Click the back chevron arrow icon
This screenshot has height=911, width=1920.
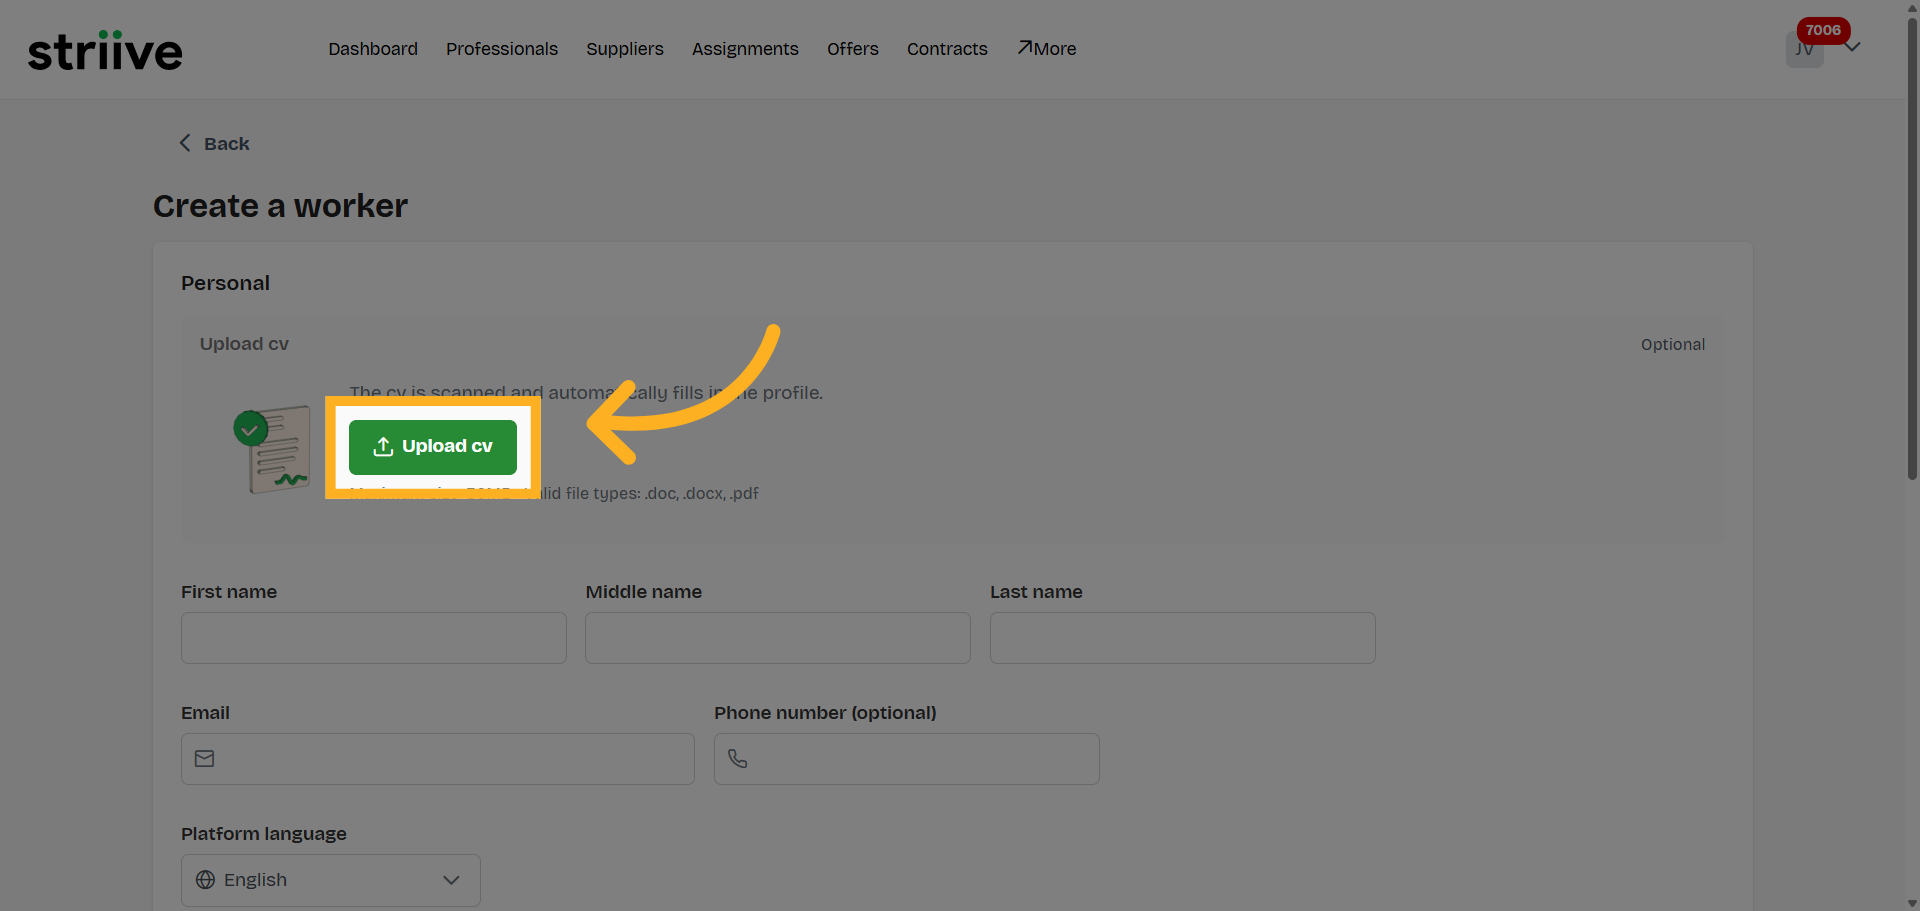coord(184,143)
